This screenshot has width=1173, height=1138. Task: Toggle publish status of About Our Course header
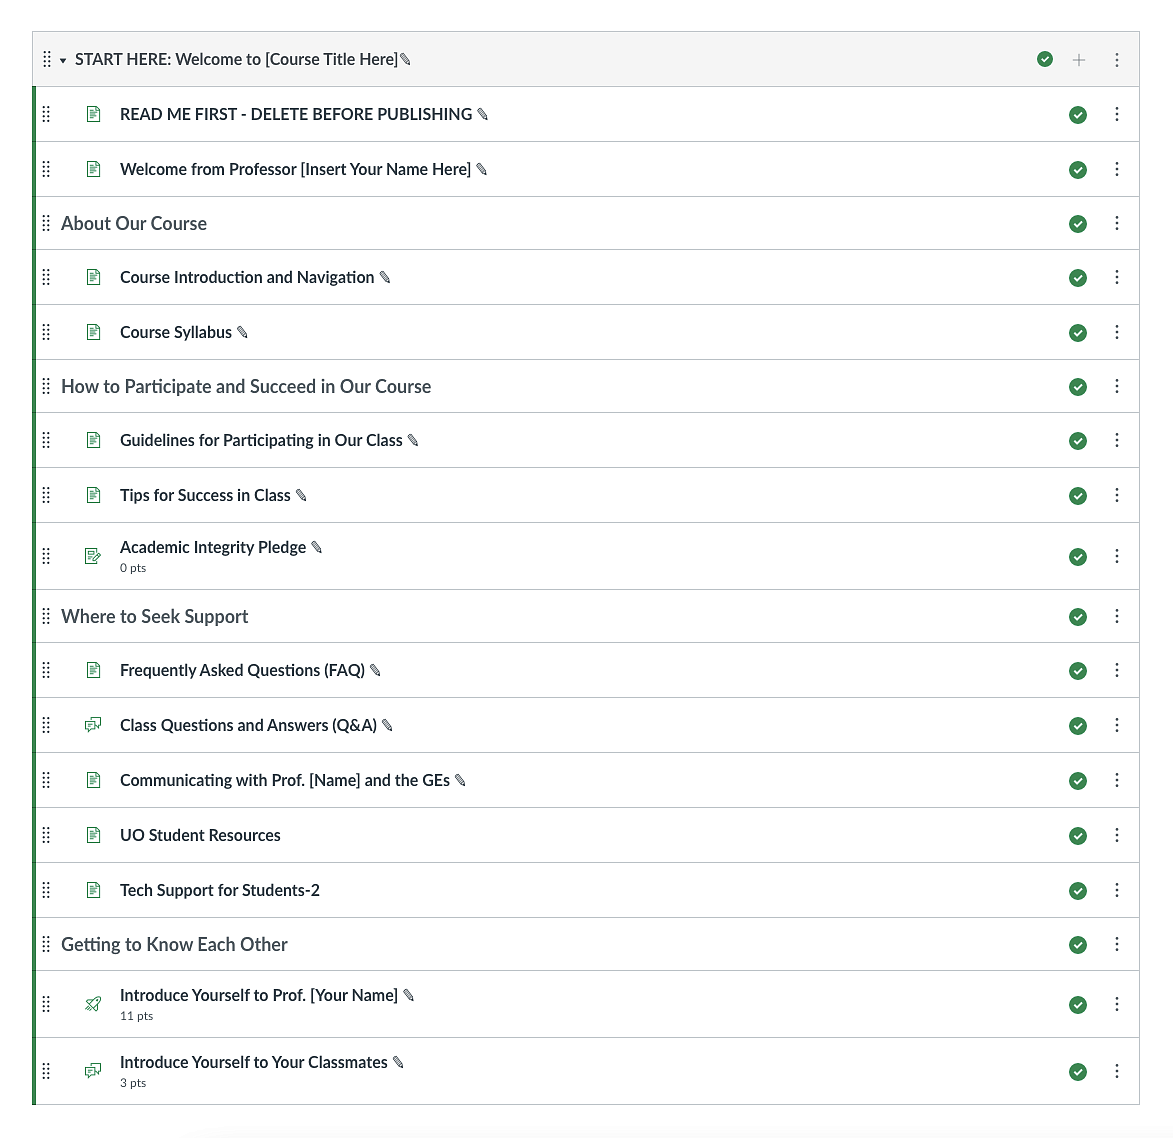(x=1078, y=224)
